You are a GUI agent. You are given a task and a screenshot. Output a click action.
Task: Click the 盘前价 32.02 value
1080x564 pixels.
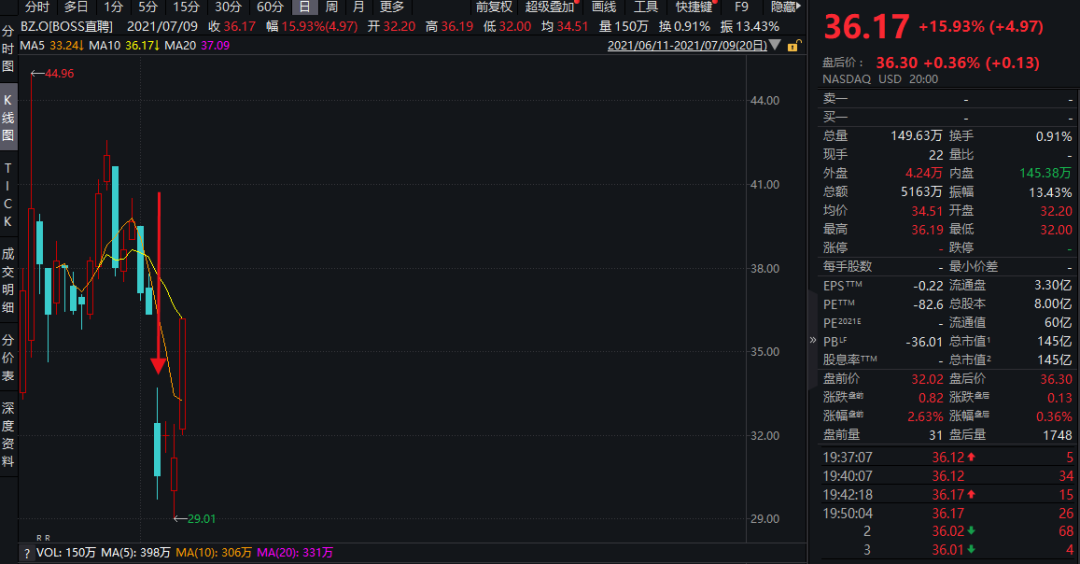click(927, 379)
